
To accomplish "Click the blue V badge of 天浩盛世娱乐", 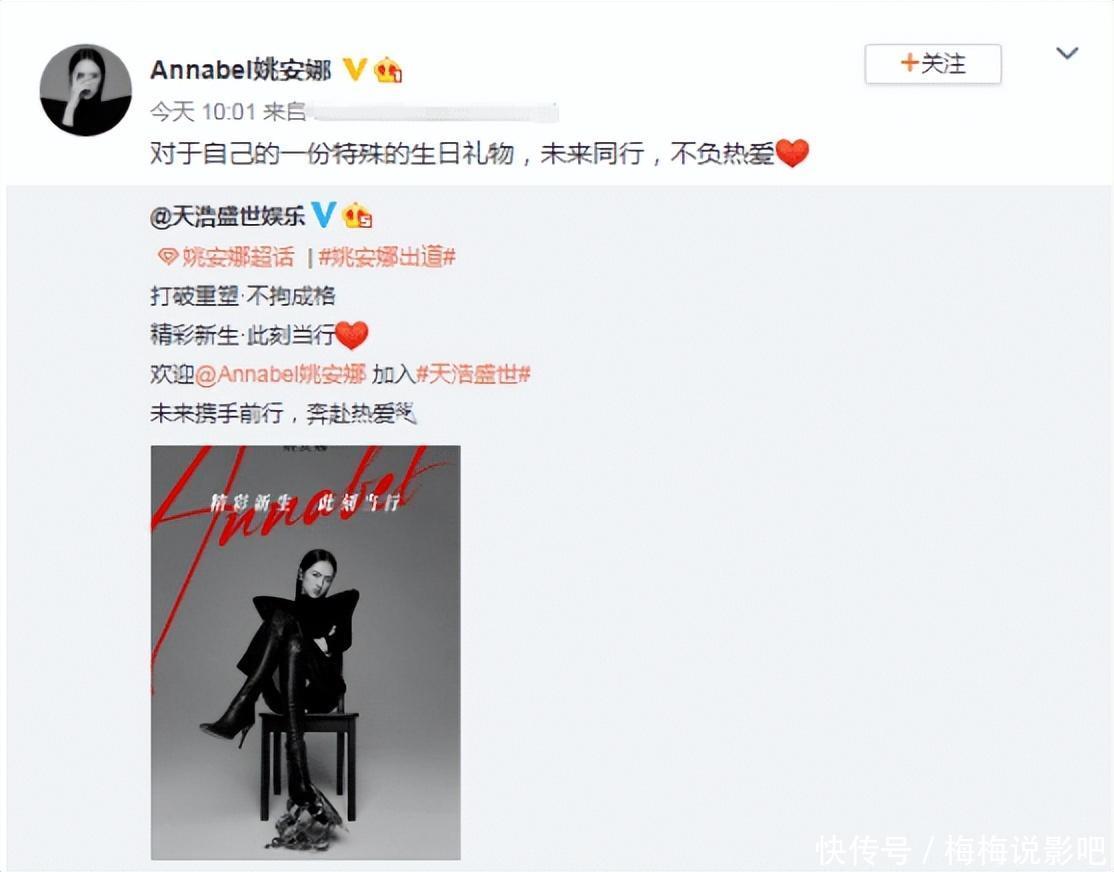I will (323, 215).
